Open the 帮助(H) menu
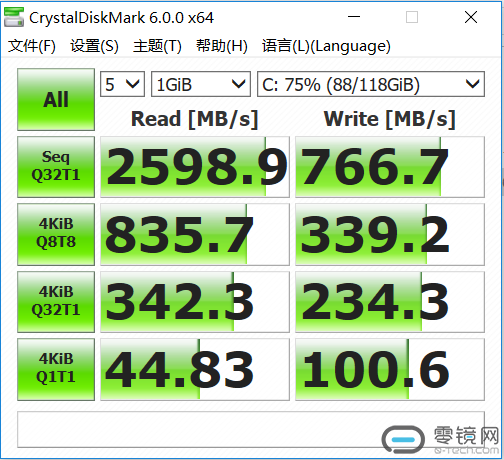Screen dimensions: 504x460 click(x=222, y=46)
